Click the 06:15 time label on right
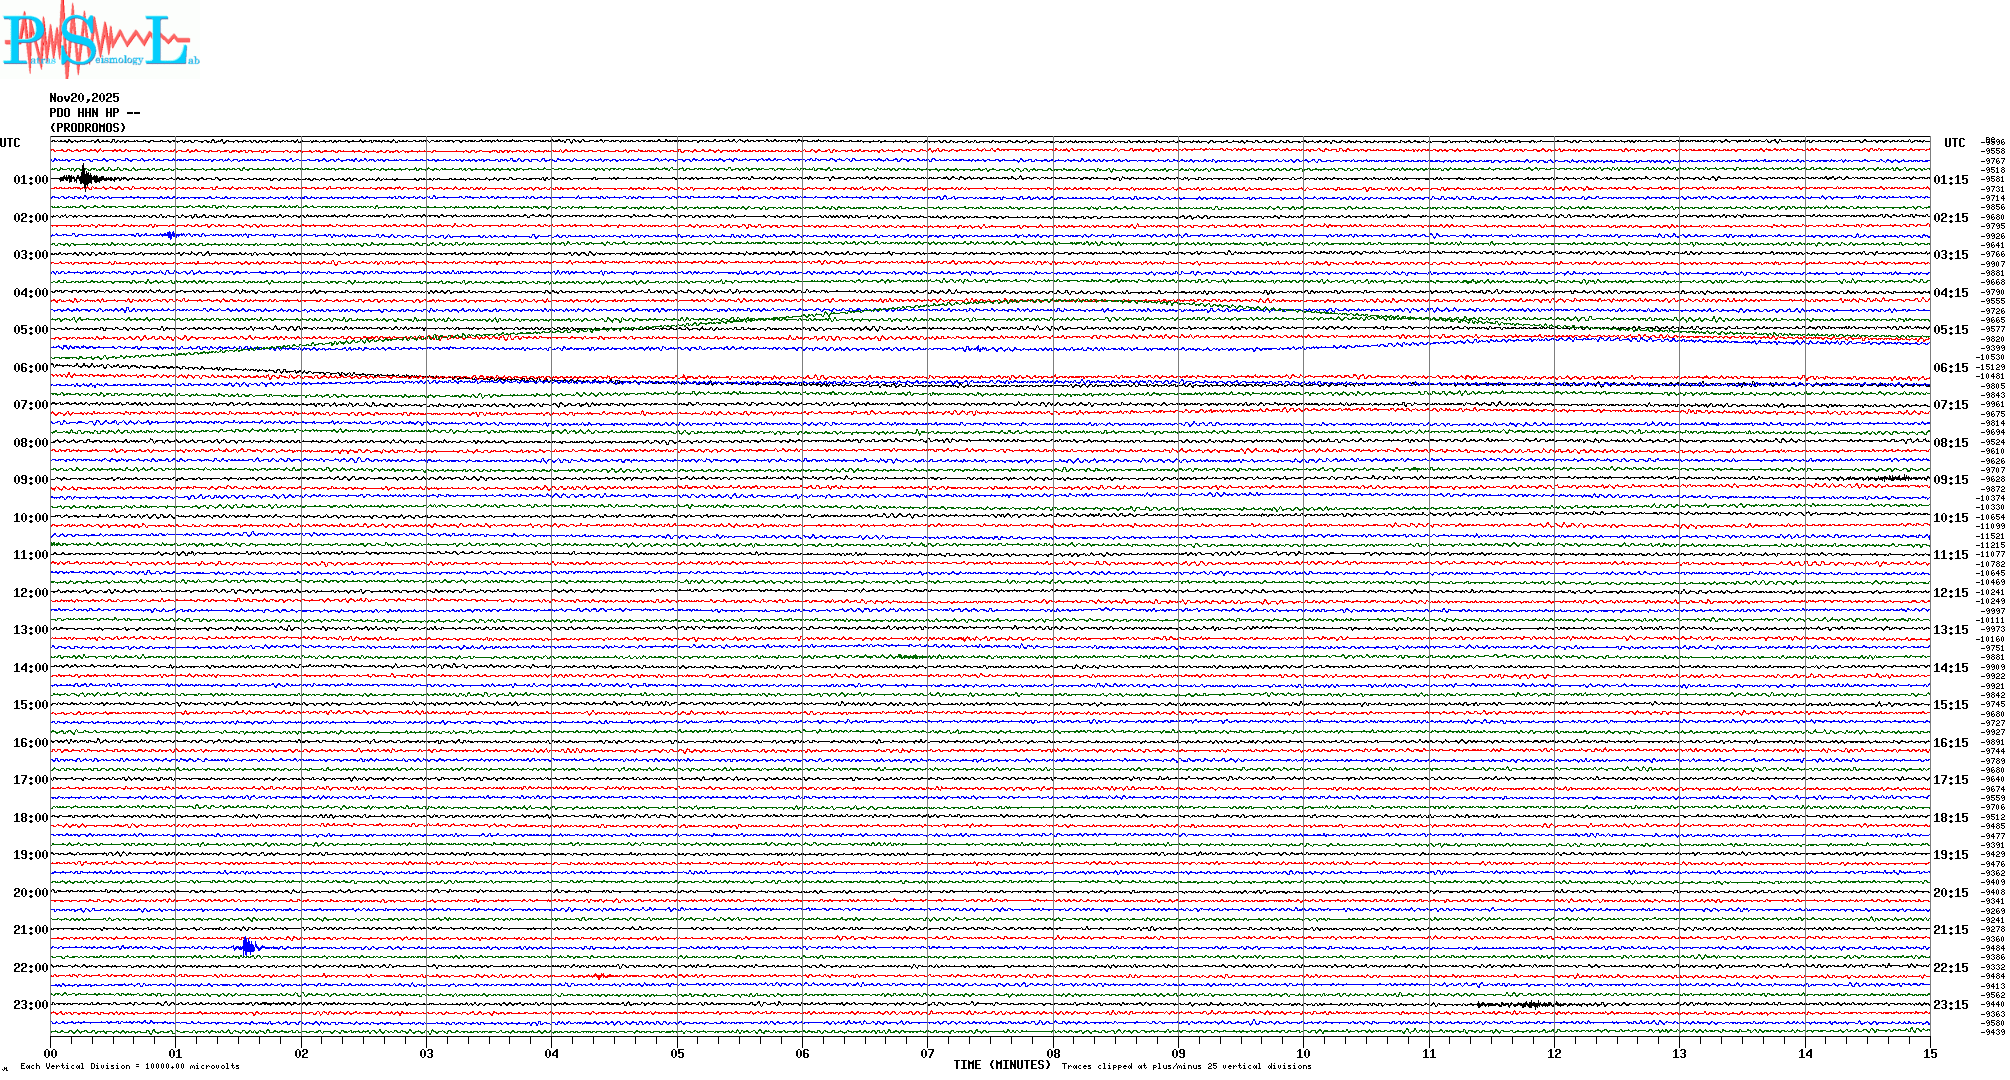This screenshot has width=2010, height=1080. (x=1950, y=368)
